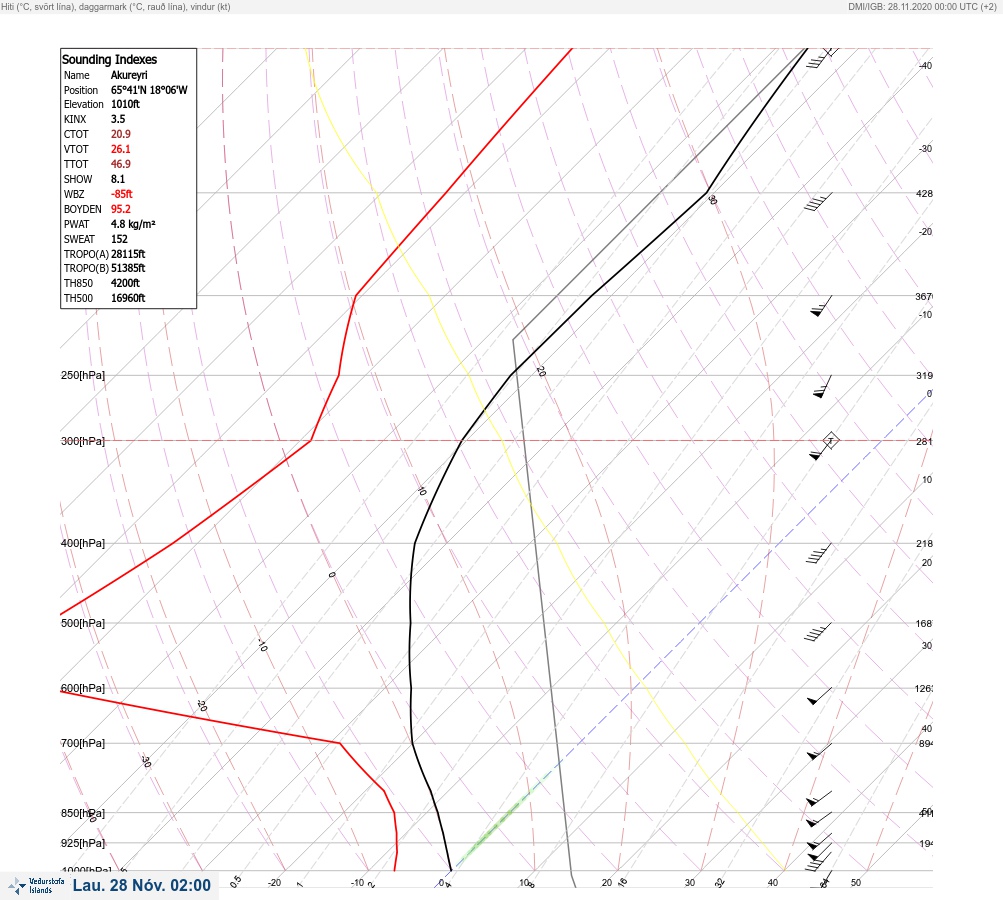Select the SHOW value 8.1
Screen dimensions: 1003x900
pyautogui.click(x=118, y=179)
